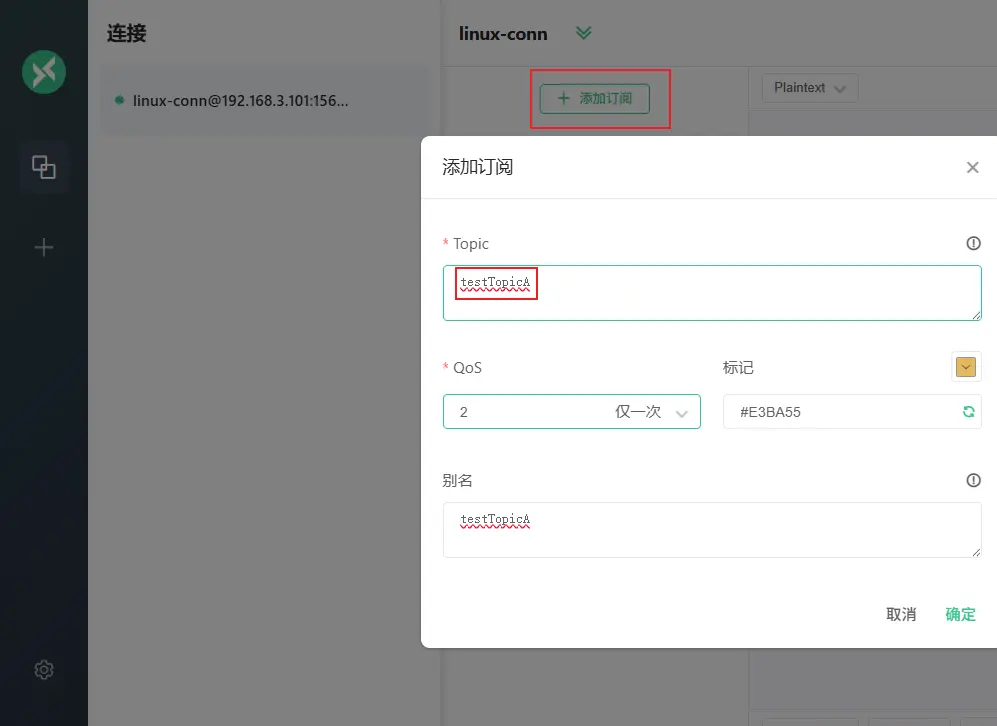Click the info icon next to Topic
This screenshot has height=726, width=997.
coord(972,242)
